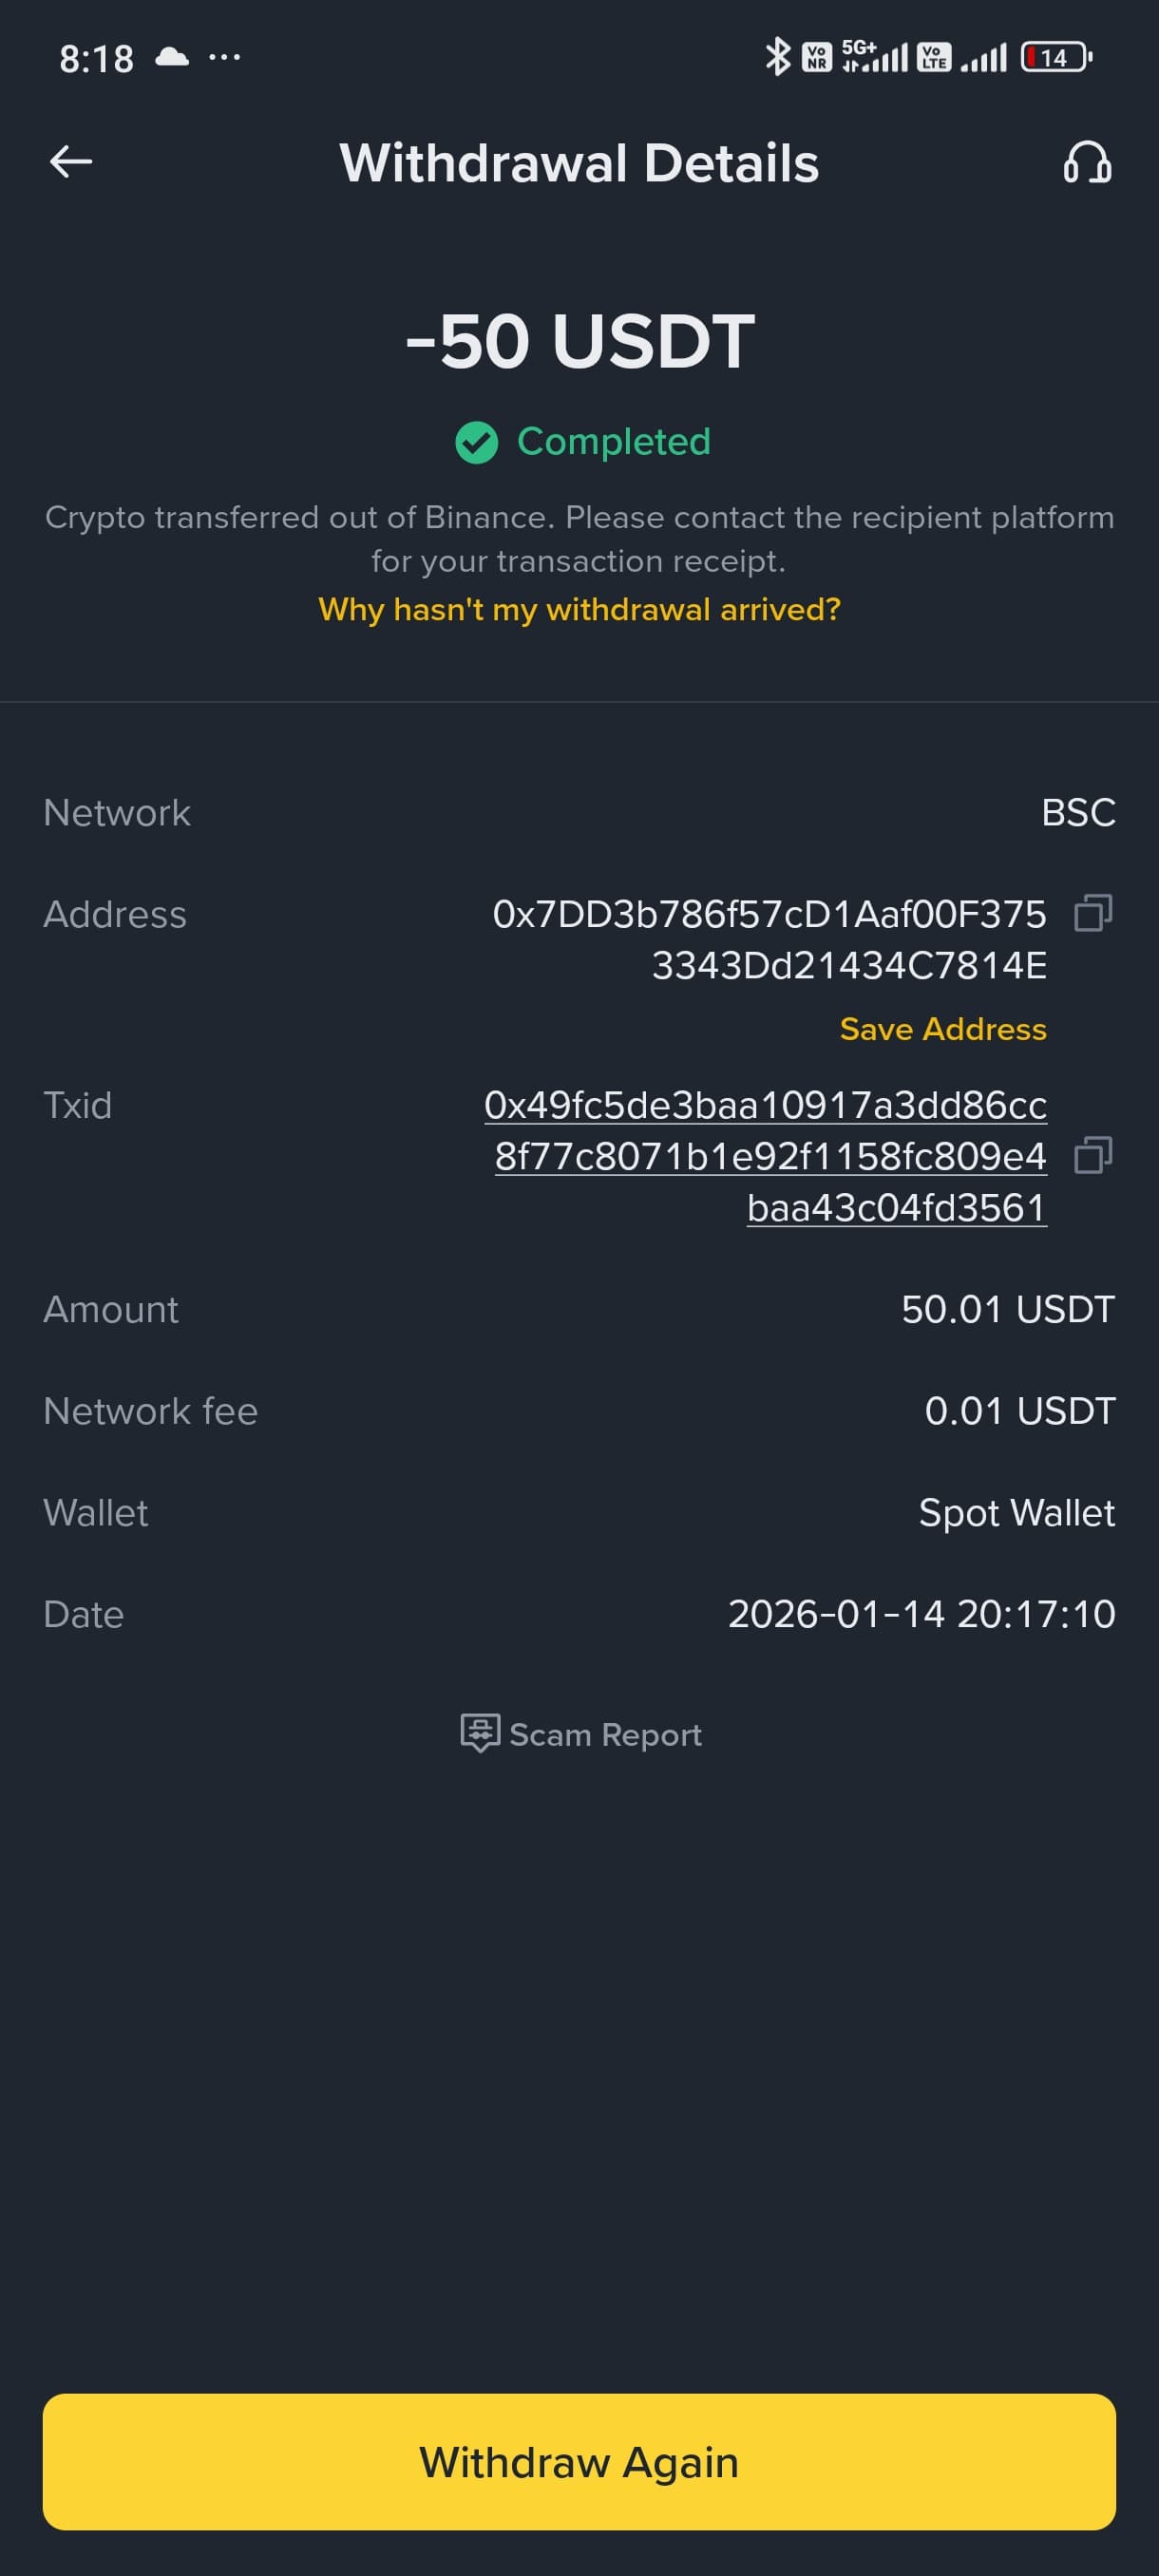This screenshot has width=1159, height=2576.
Task: Tap the Save Address link
Action: 942,1029
